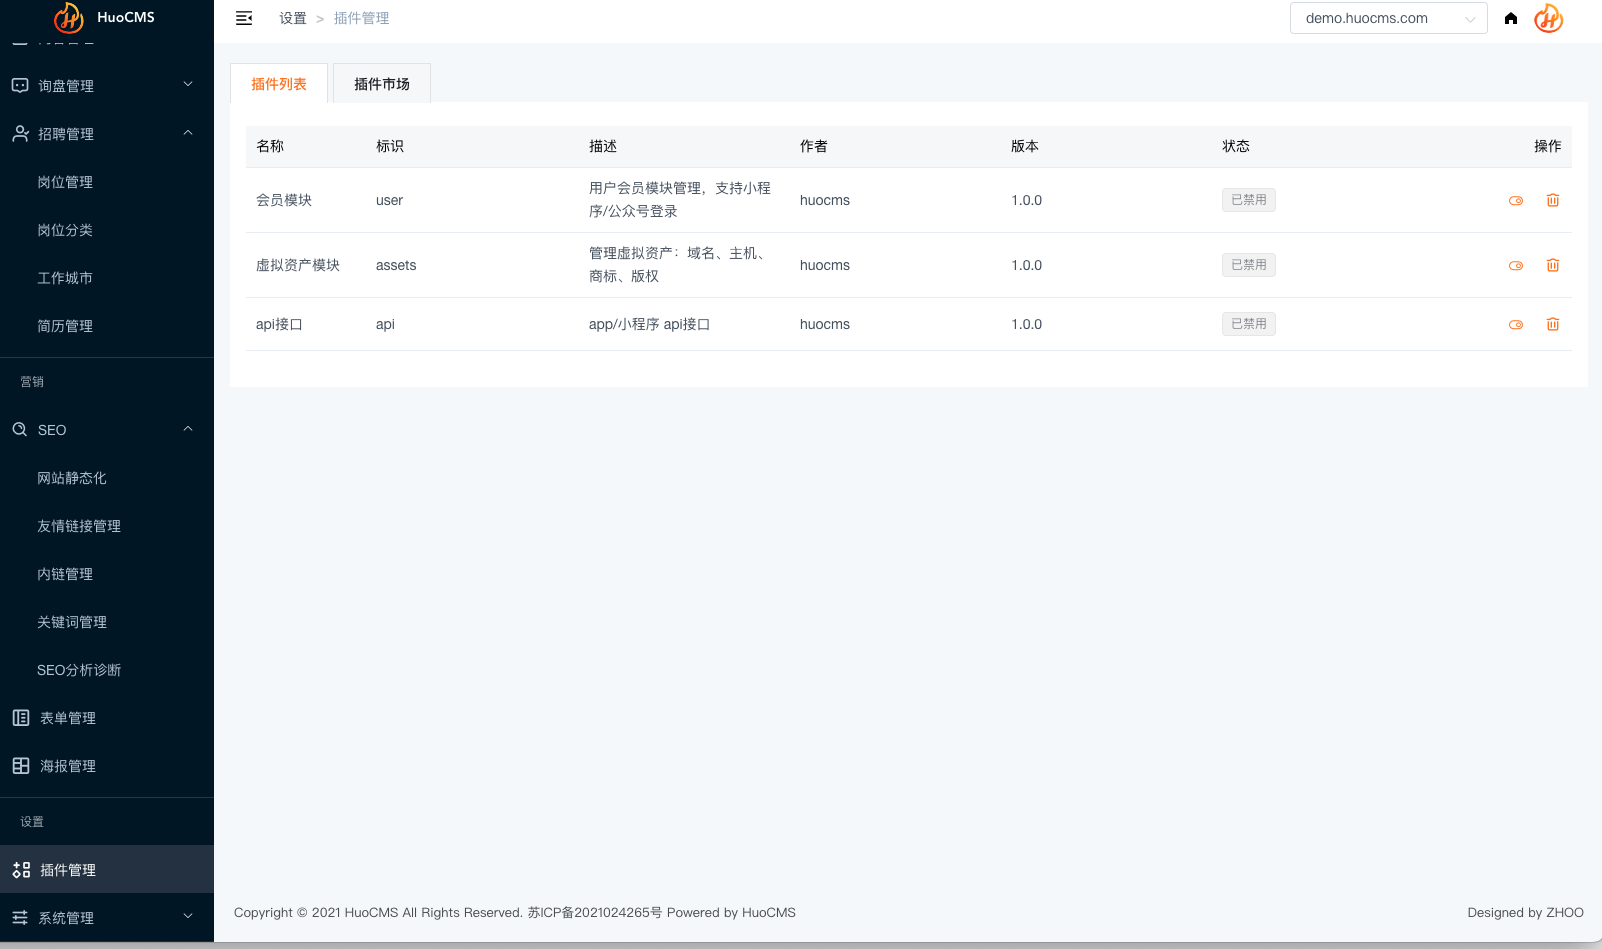Image resolution: width=1602 pixels, height=949 pixels.
Task: Click the 设置 breadcrumb link
Action: coord(293,18)
